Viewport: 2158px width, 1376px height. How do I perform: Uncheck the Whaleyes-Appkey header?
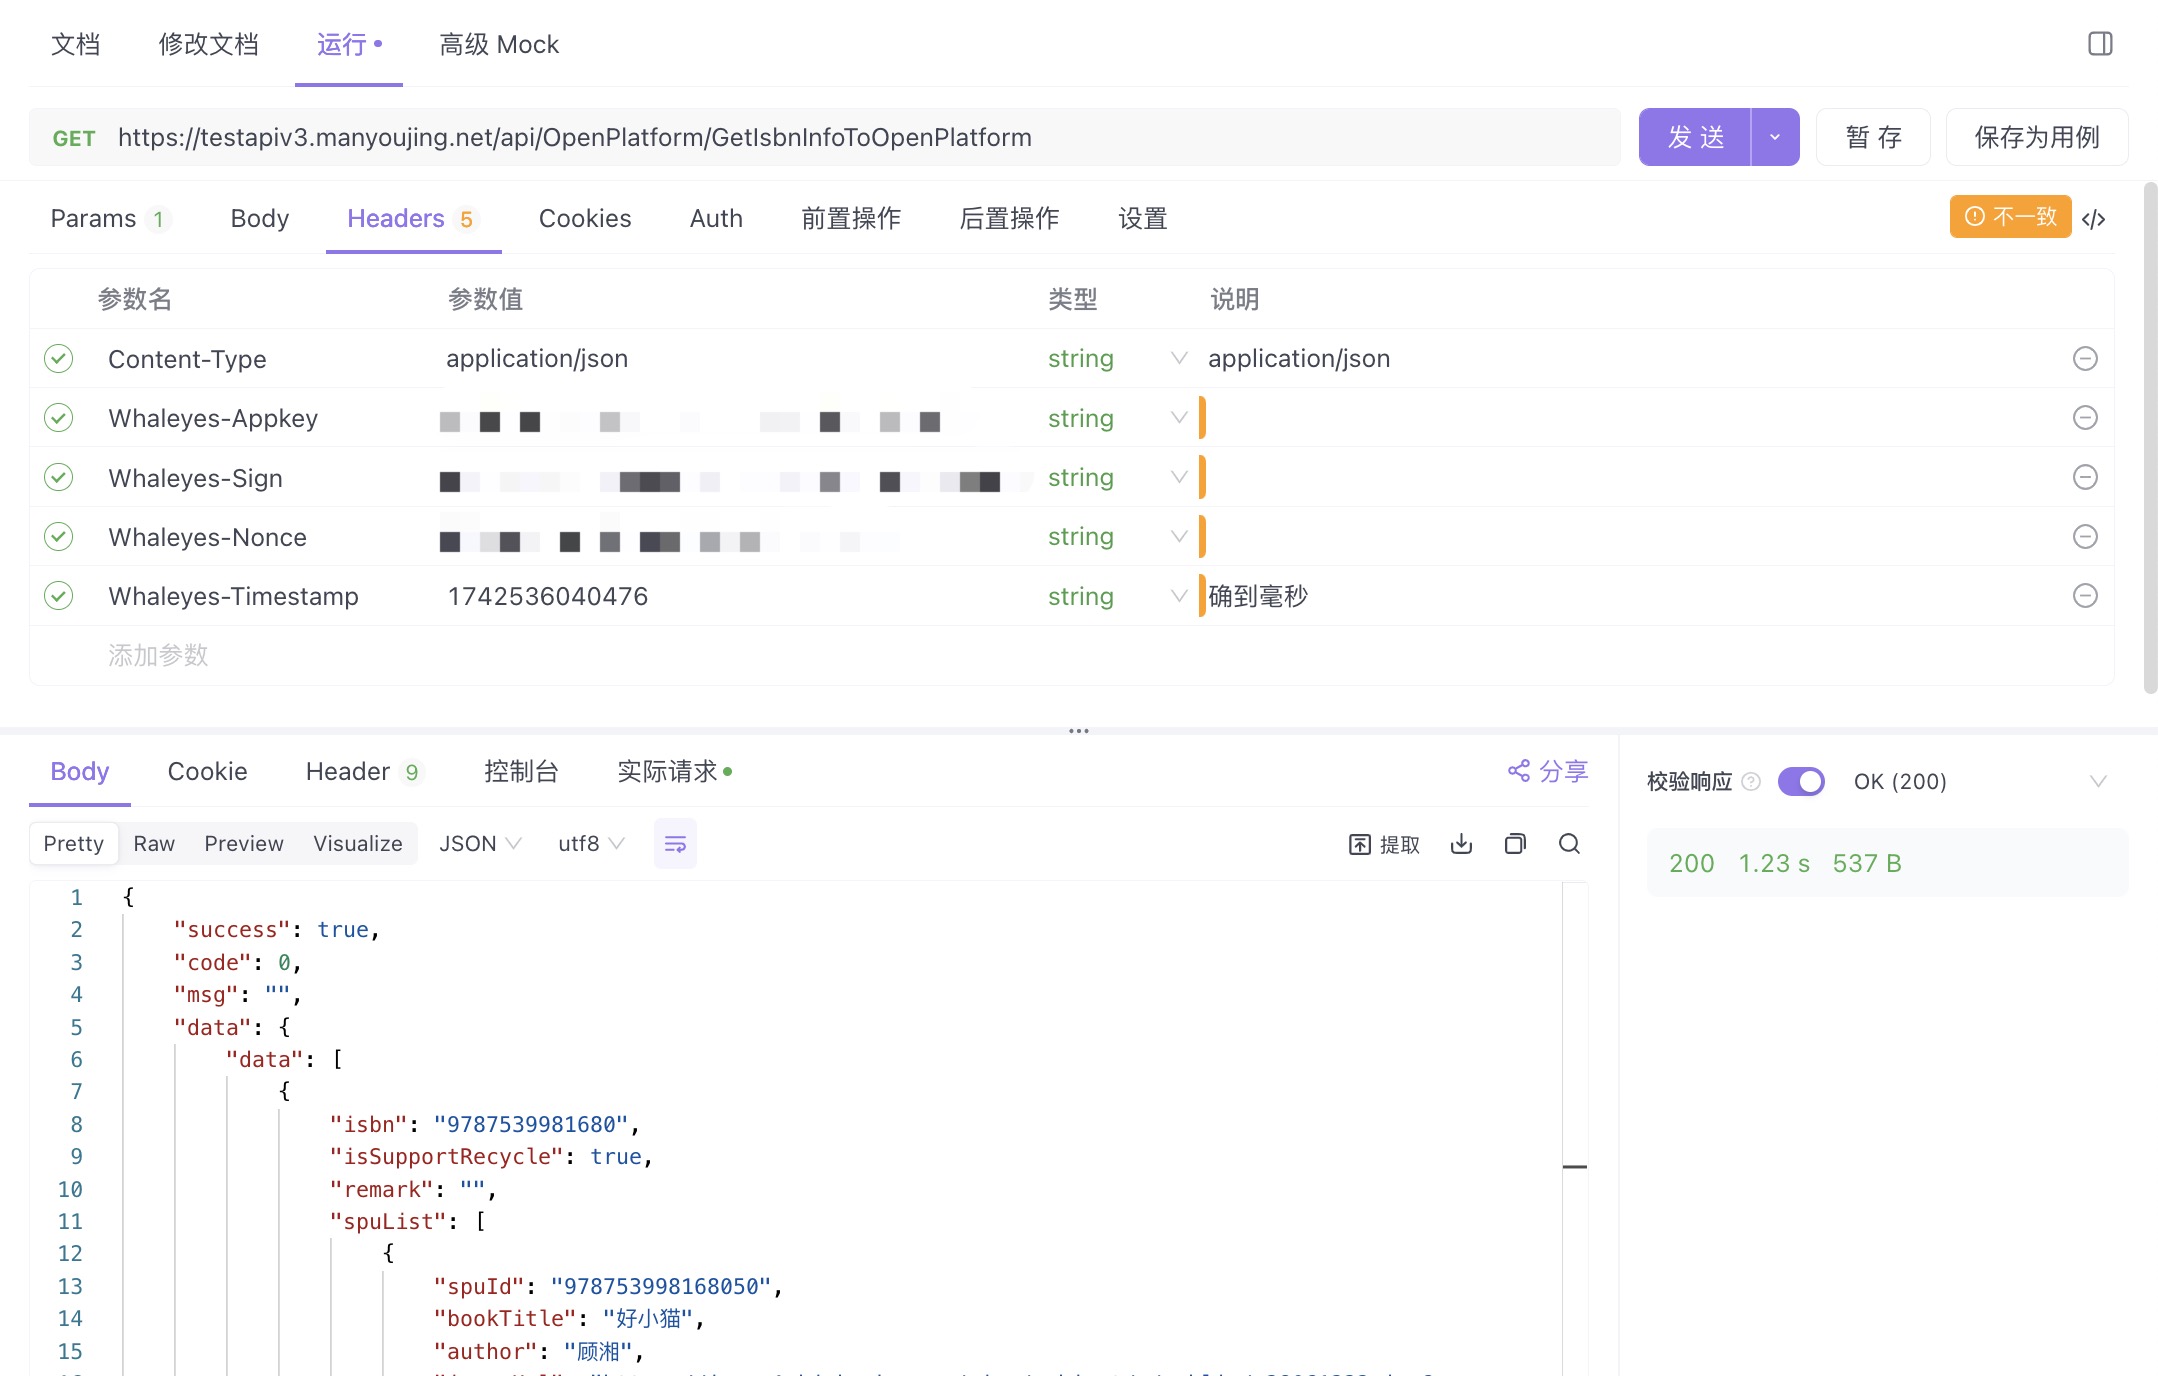59,418
